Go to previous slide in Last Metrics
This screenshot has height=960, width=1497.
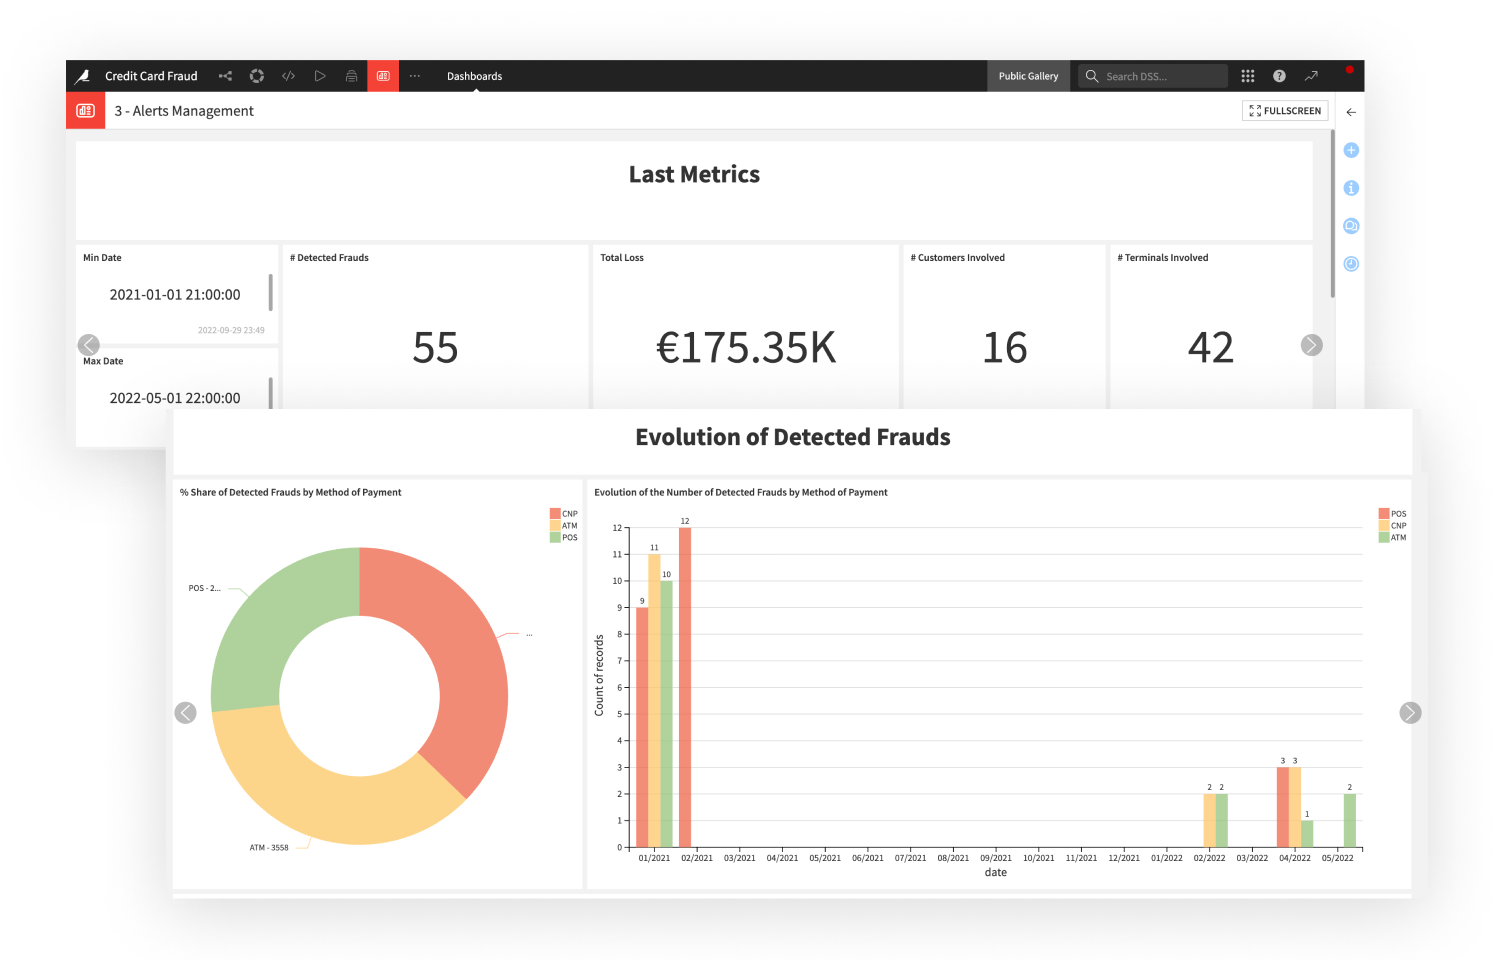89,345
